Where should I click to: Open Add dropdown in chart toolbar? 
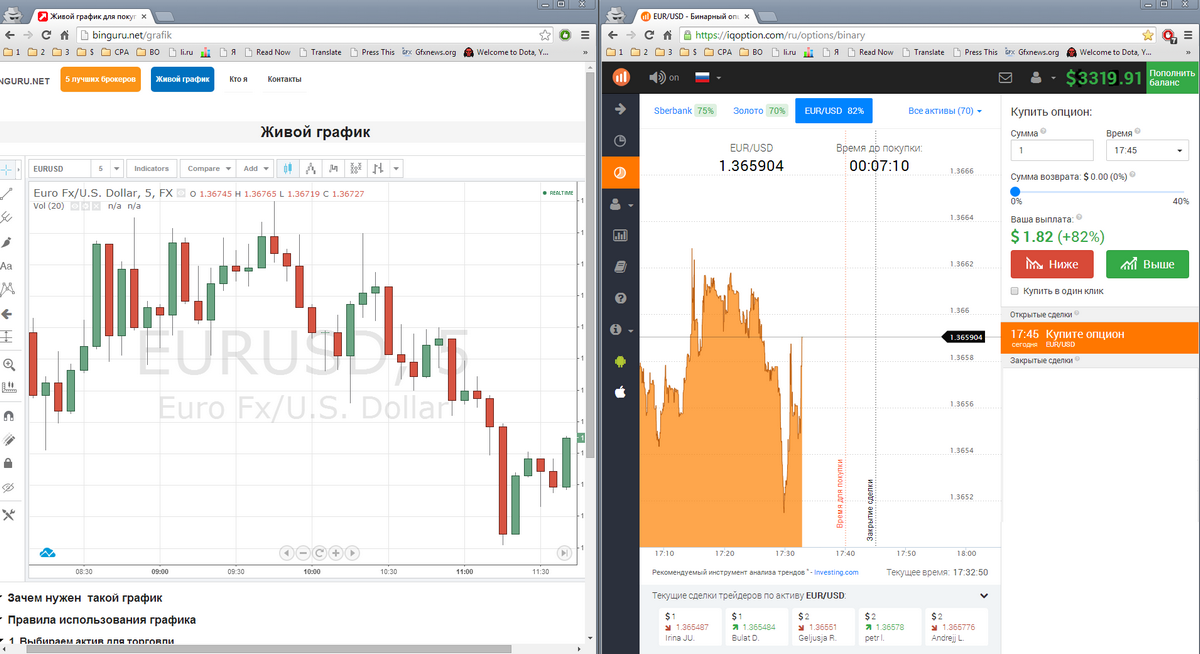255,168
